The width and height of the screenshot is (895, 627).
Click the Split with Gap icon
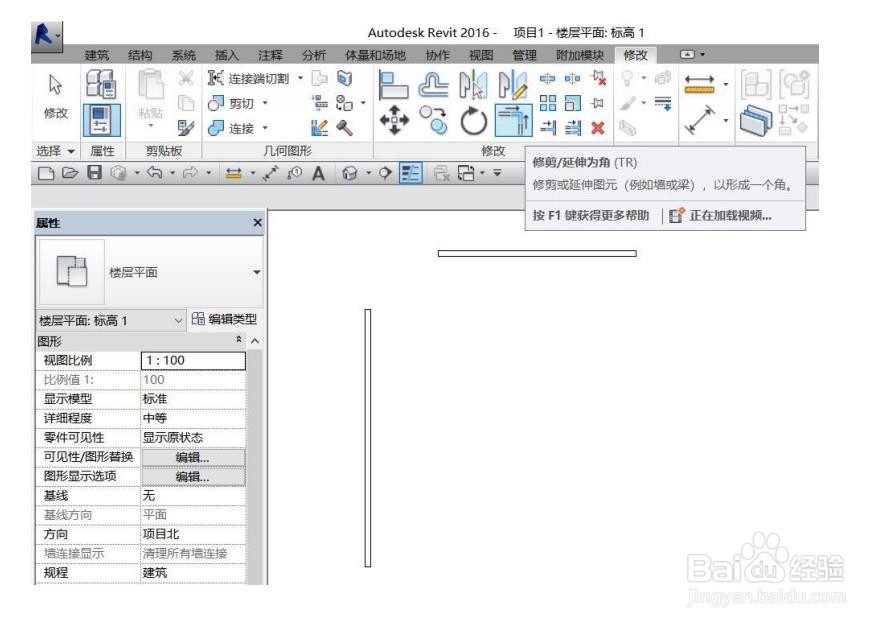tap(572, 78)
